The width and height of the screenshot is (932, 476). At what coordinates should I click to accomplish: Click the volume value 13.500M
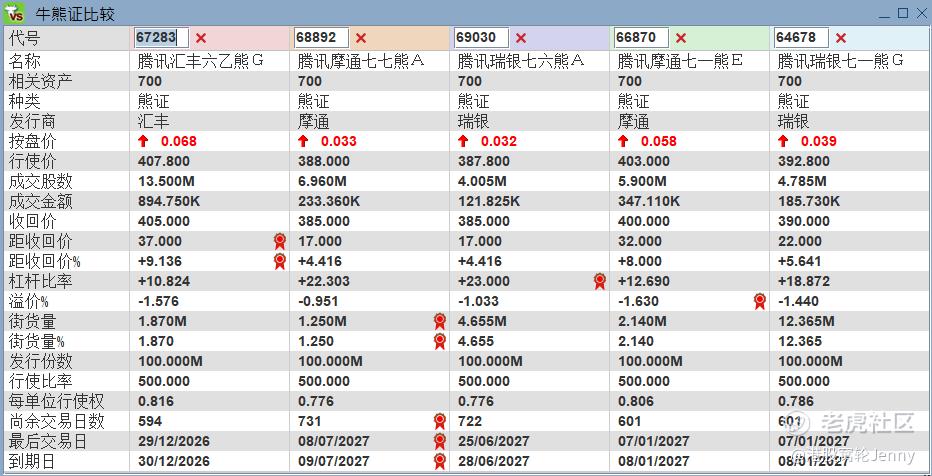coord(165,181)
